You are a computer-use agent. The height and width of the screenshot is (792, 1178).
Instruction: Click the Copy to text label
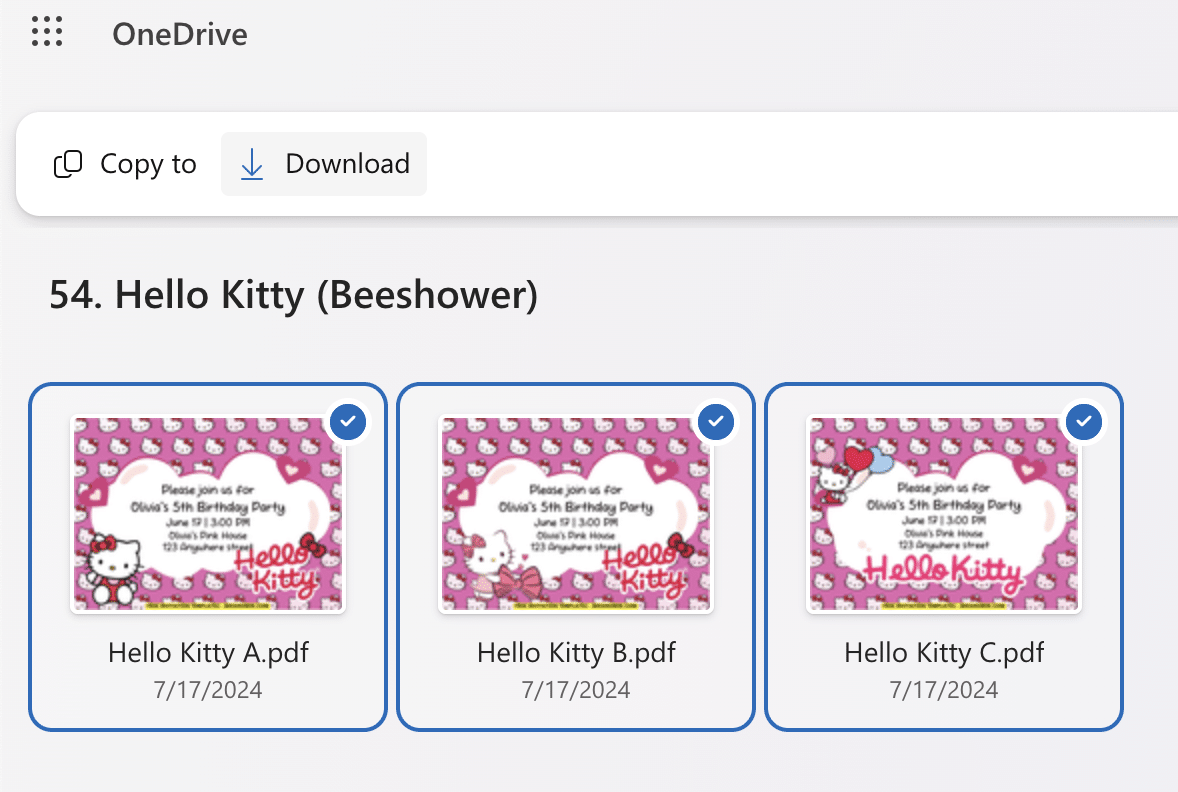pyautogui.click(x=148, y=164)
